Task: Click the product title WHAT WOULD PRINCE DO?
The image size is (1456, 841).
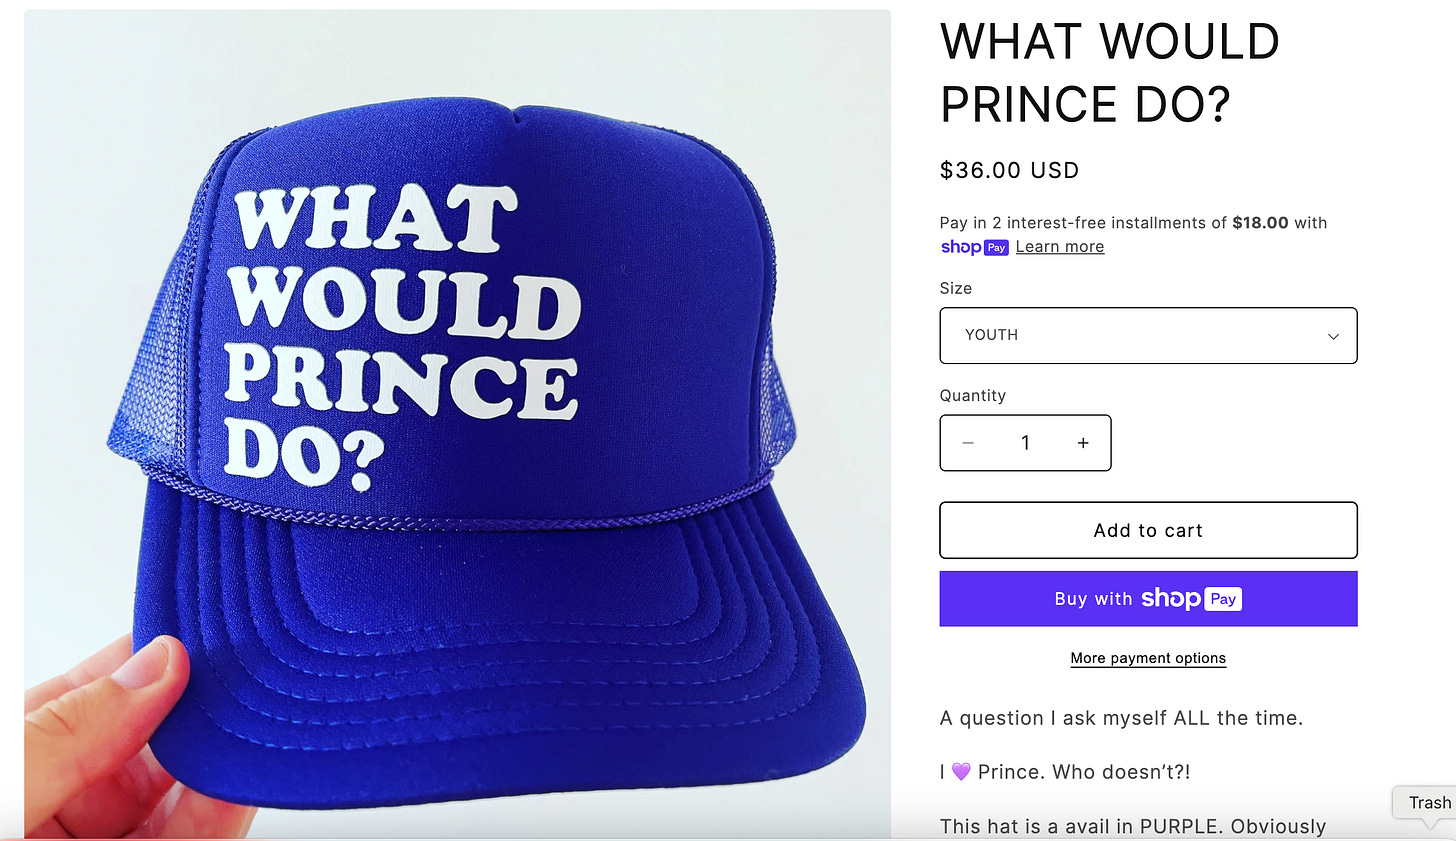Action: [1110, 73]
